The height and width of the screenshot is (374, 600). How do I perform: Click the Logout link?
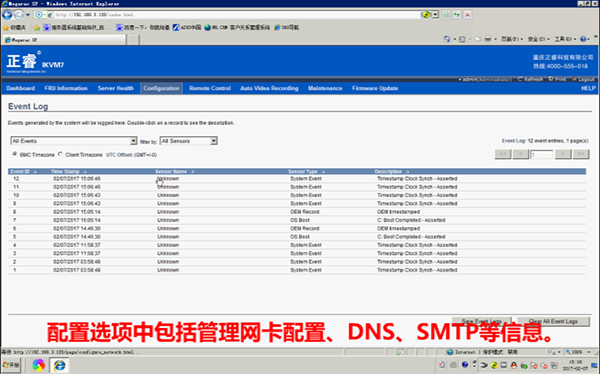[x=586, y=79]
